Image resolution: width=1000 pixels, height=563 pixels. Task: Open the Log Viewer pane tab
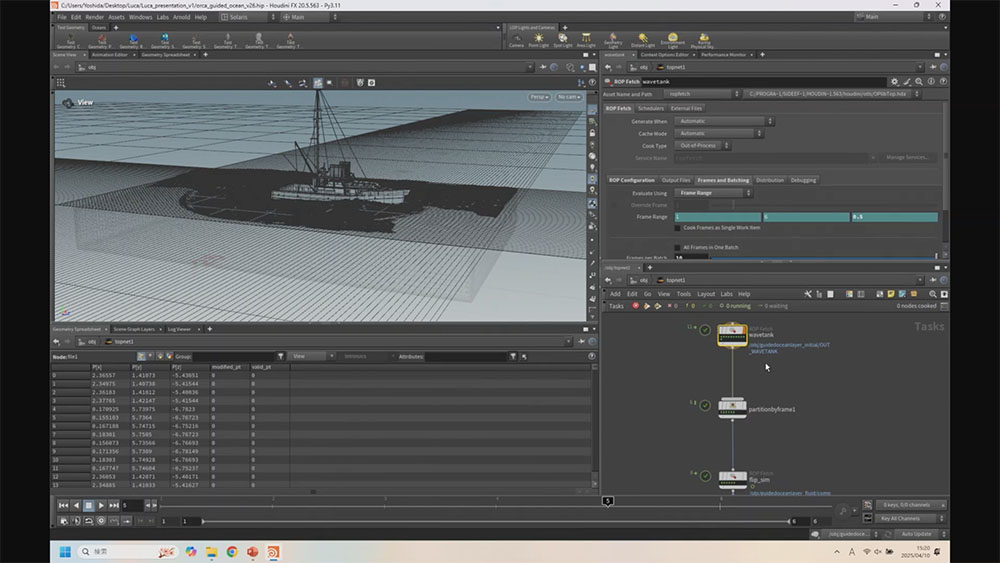(179, 329)
